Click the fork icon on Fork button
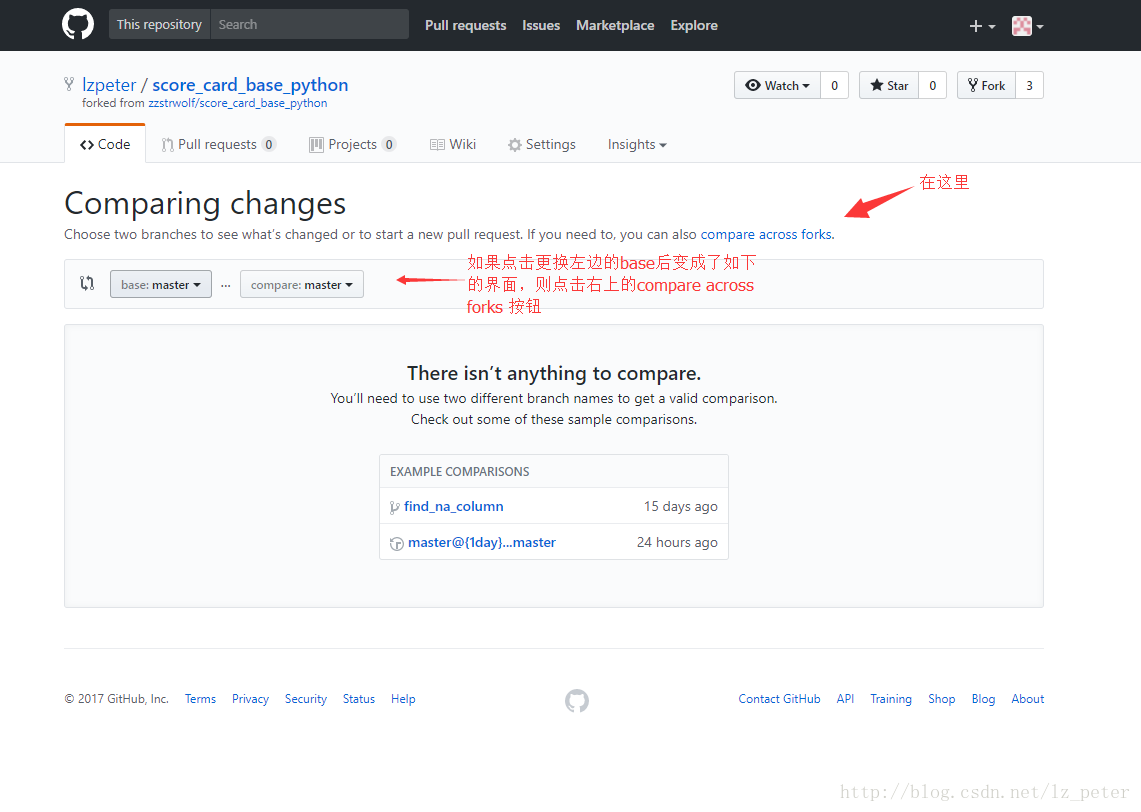Screen dimensions: 1141x812 coord(973,85)
